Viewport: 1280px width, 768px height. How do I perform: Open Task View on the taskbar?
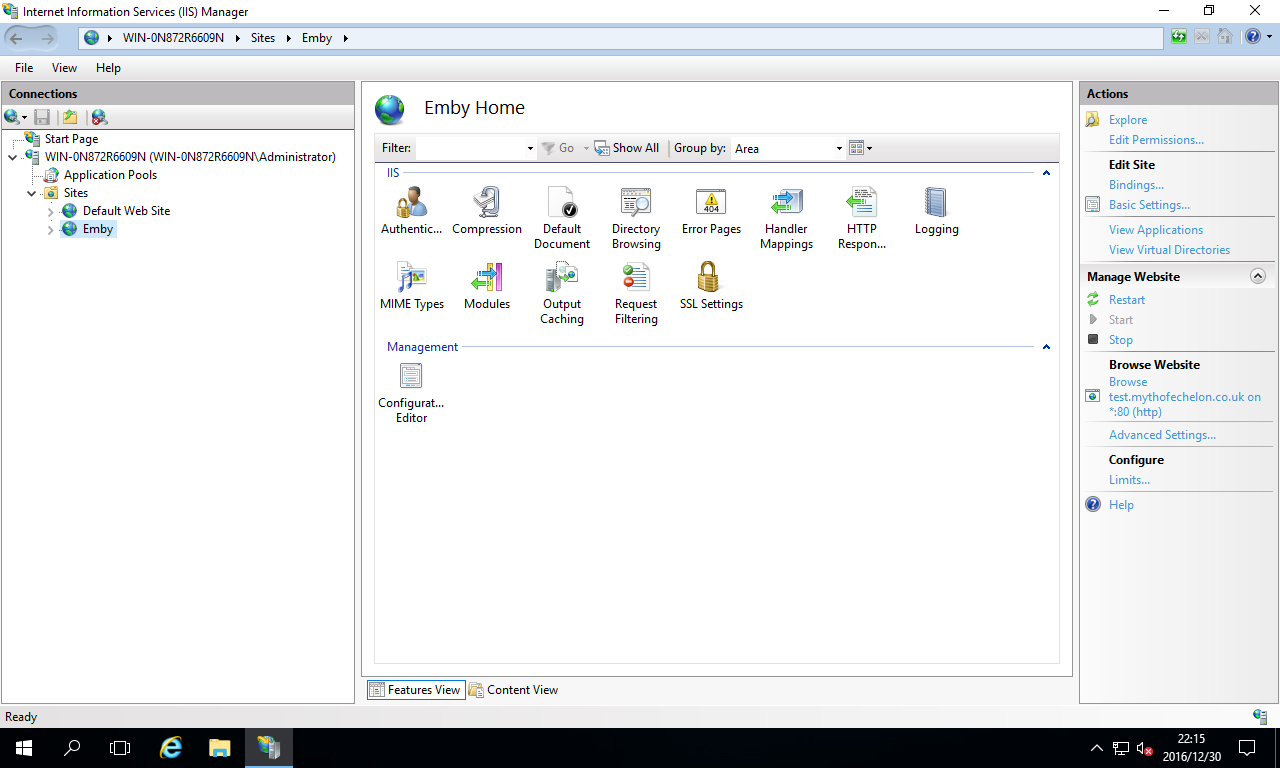[x=120, y=748]
